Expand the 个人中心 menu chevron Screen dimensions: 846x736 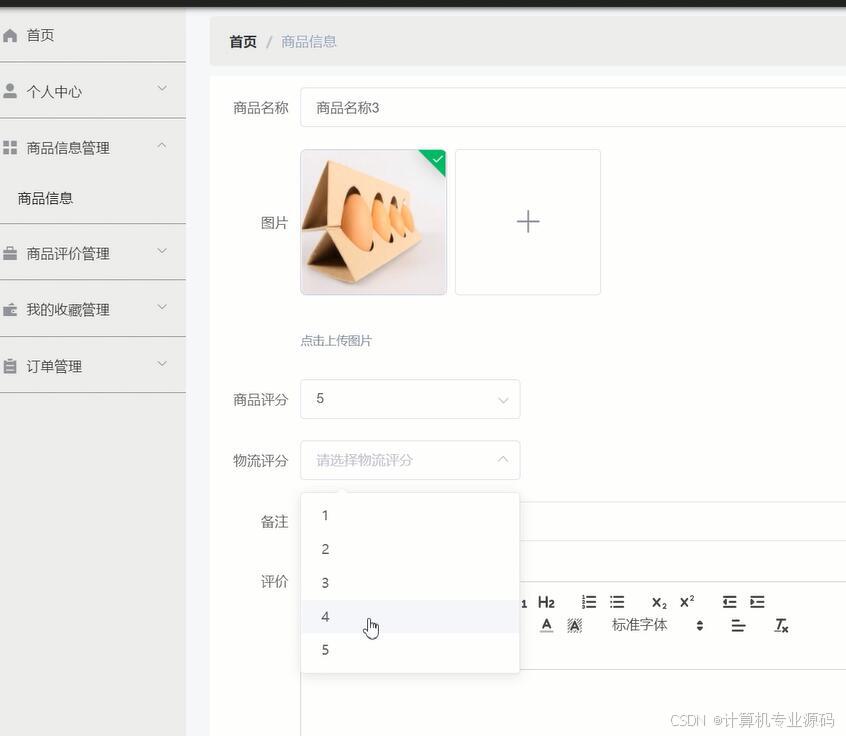(162, 88)
